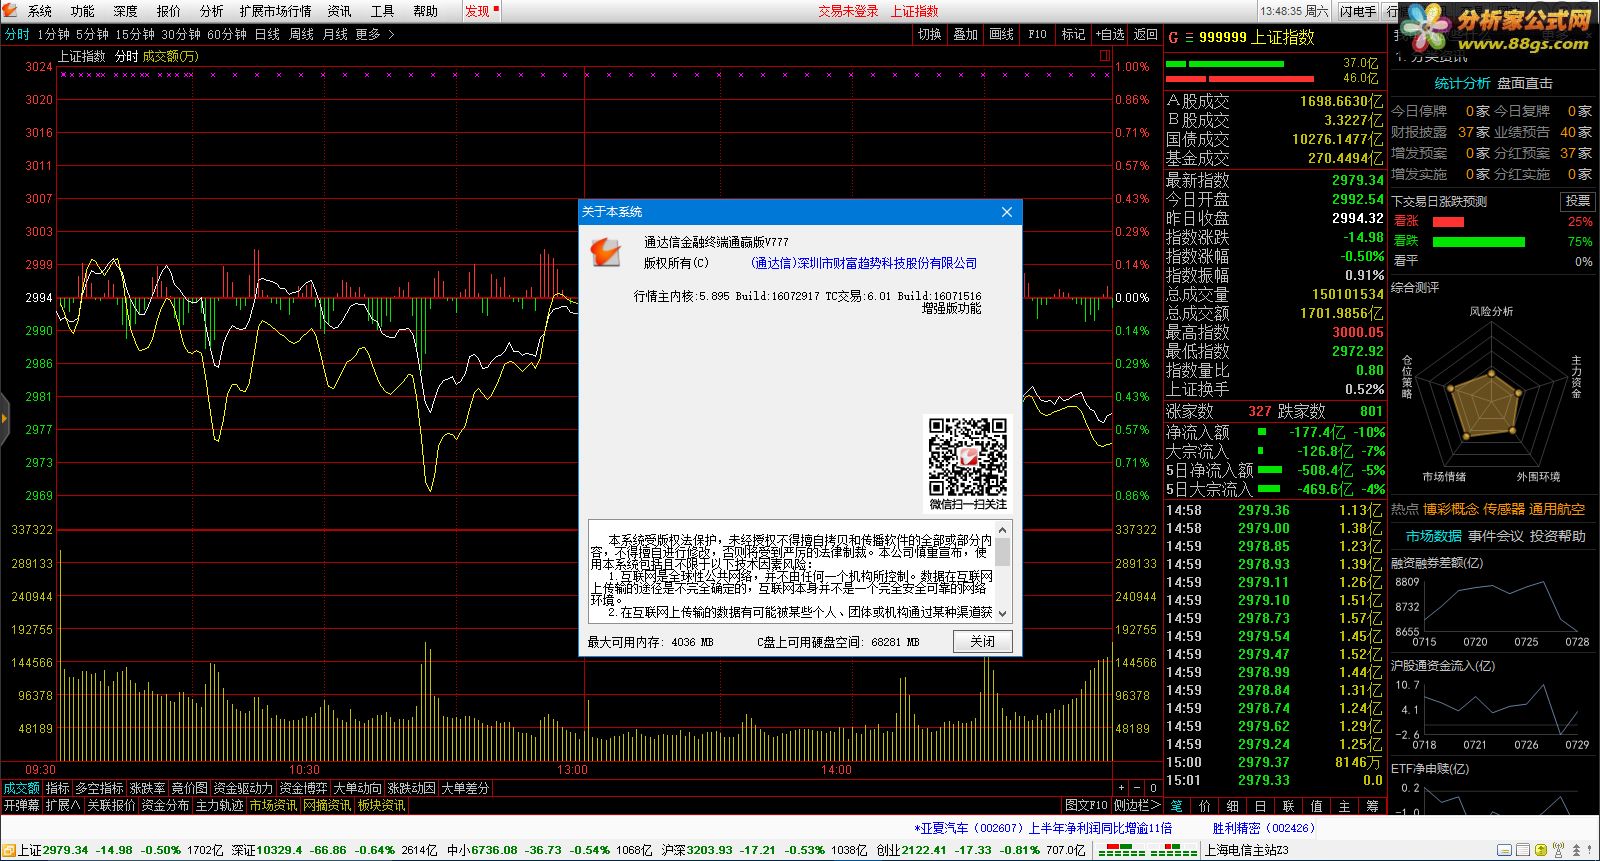The width and height of the screenshot is (1600, 861).
Task: Open the 分析 menu
Action: (x=212, y=11)
